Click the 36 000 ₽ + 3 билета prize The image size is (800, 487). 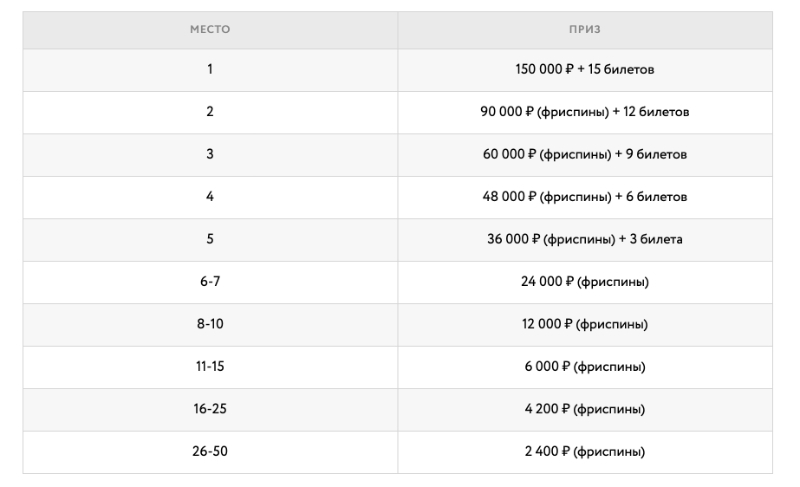585,240
